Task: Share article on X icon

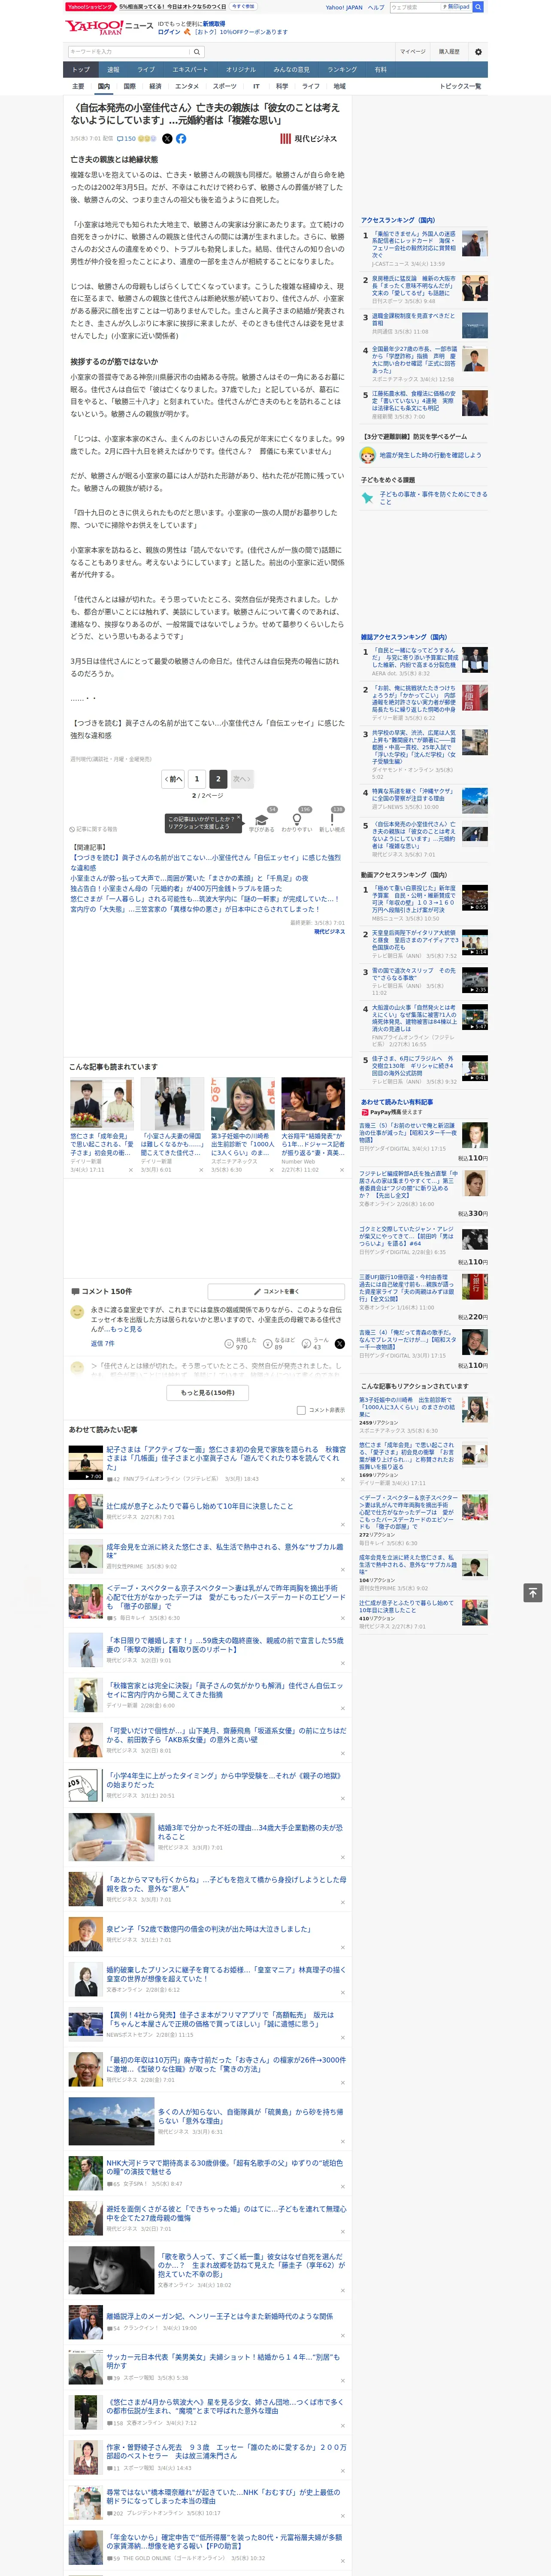Action: tap(167, 139)
